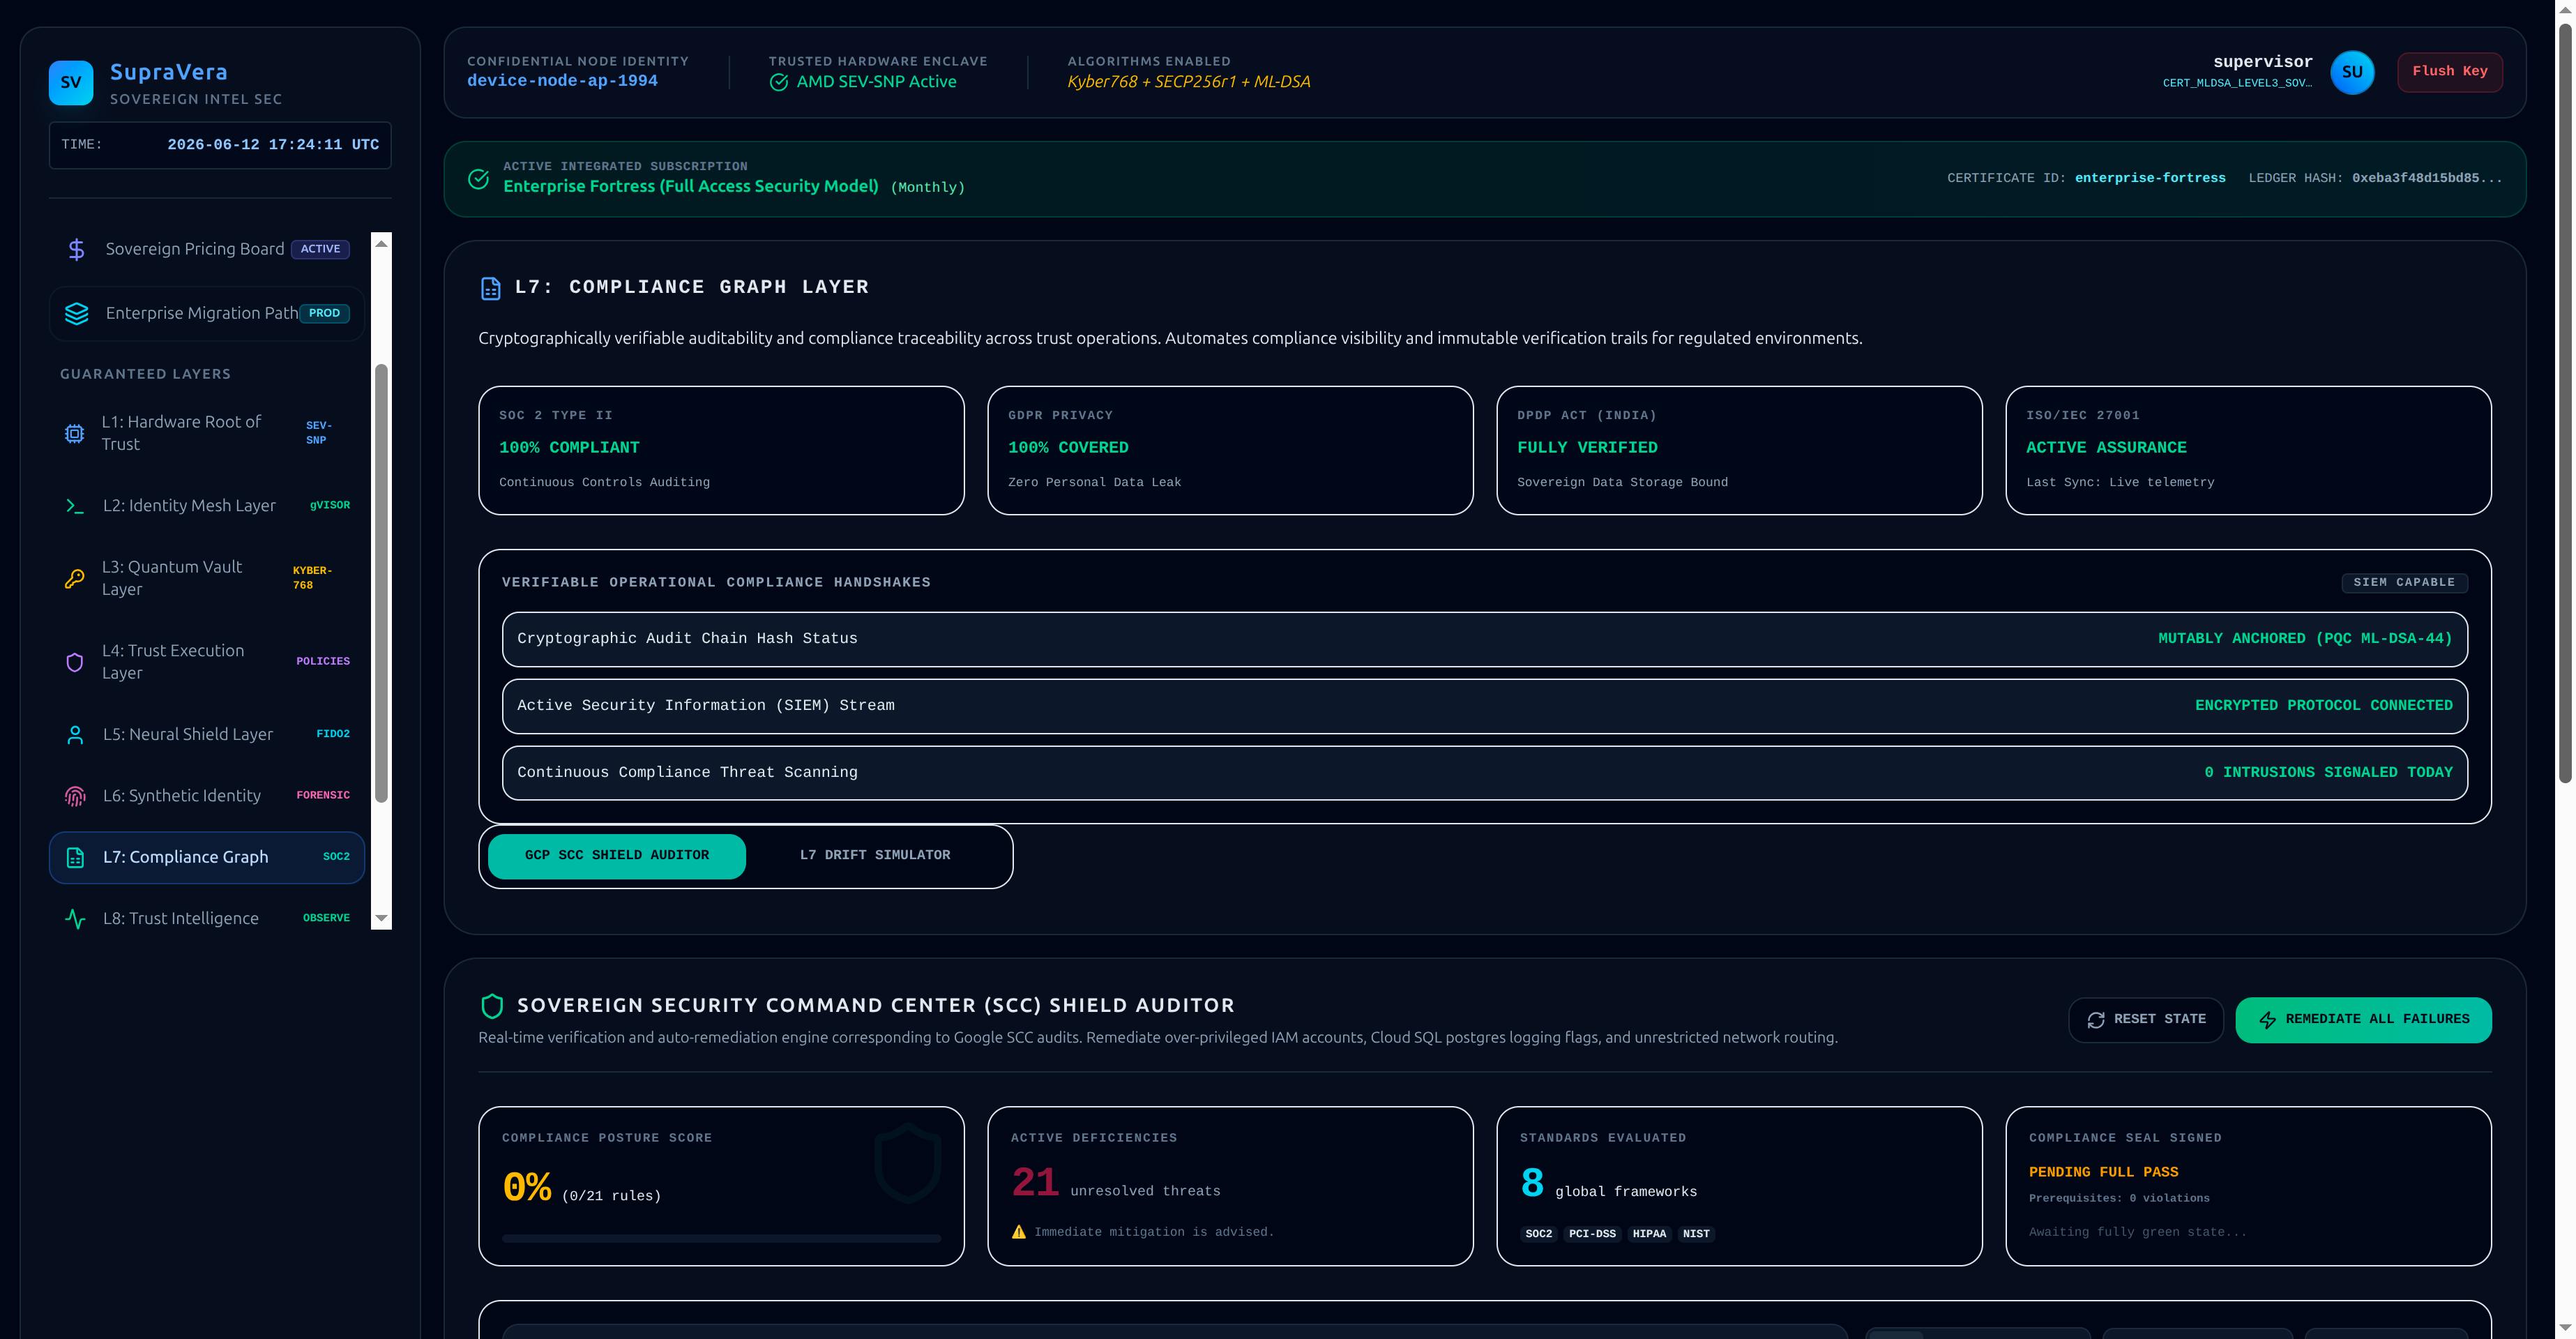Screen dimensions: 2576x1339
Task: Go to L5: Neural Shield Layer
Action: (207, 735)
